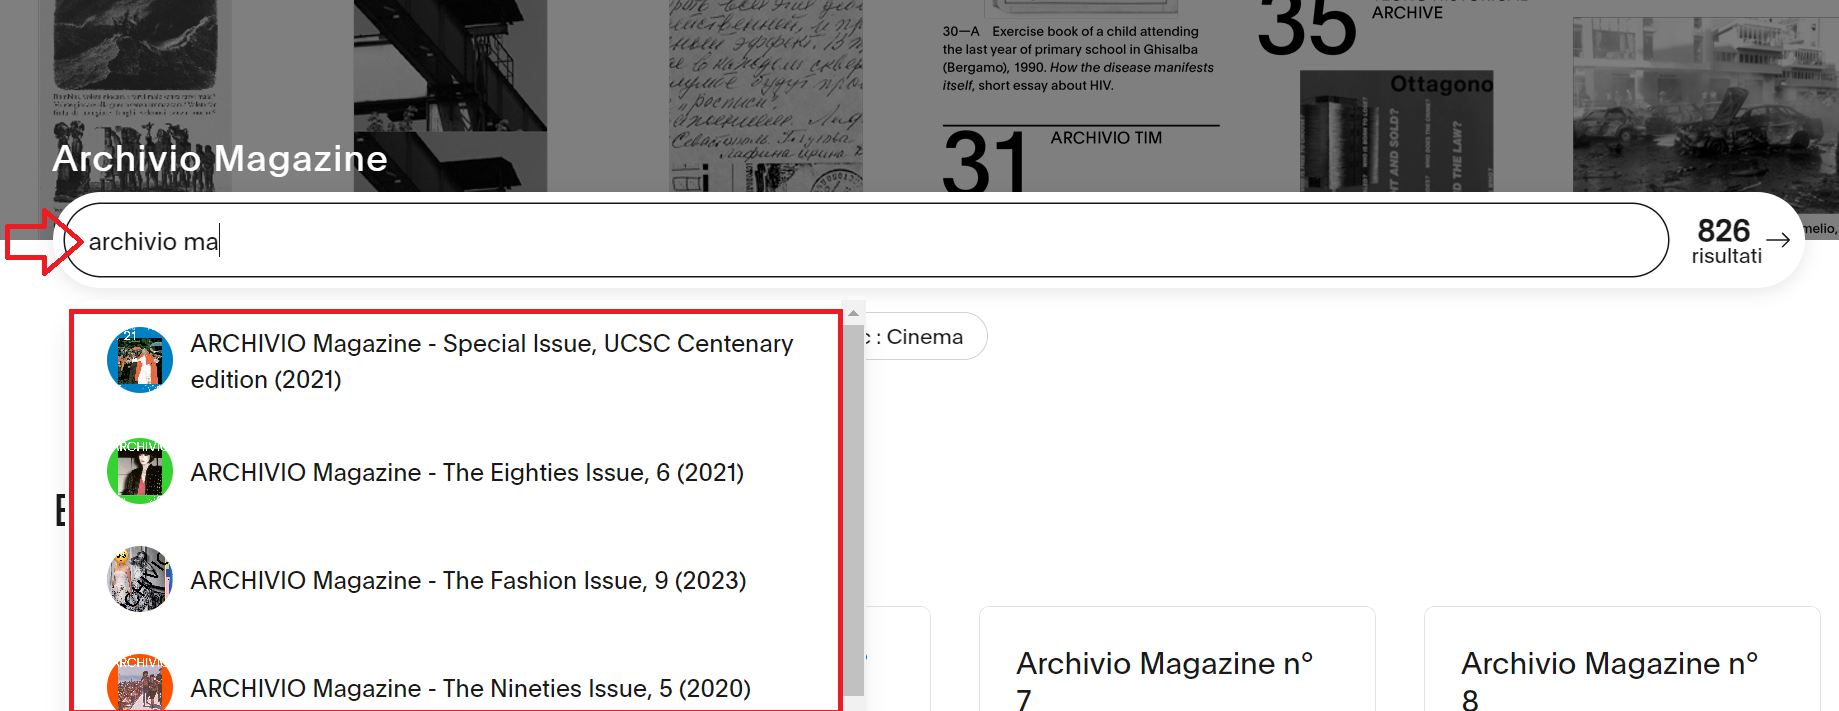This screenshot has width=1839, height=711.
Task: Choose The Eighties Issue, 6 (2021) suggestion text
Action: [467, 472]
